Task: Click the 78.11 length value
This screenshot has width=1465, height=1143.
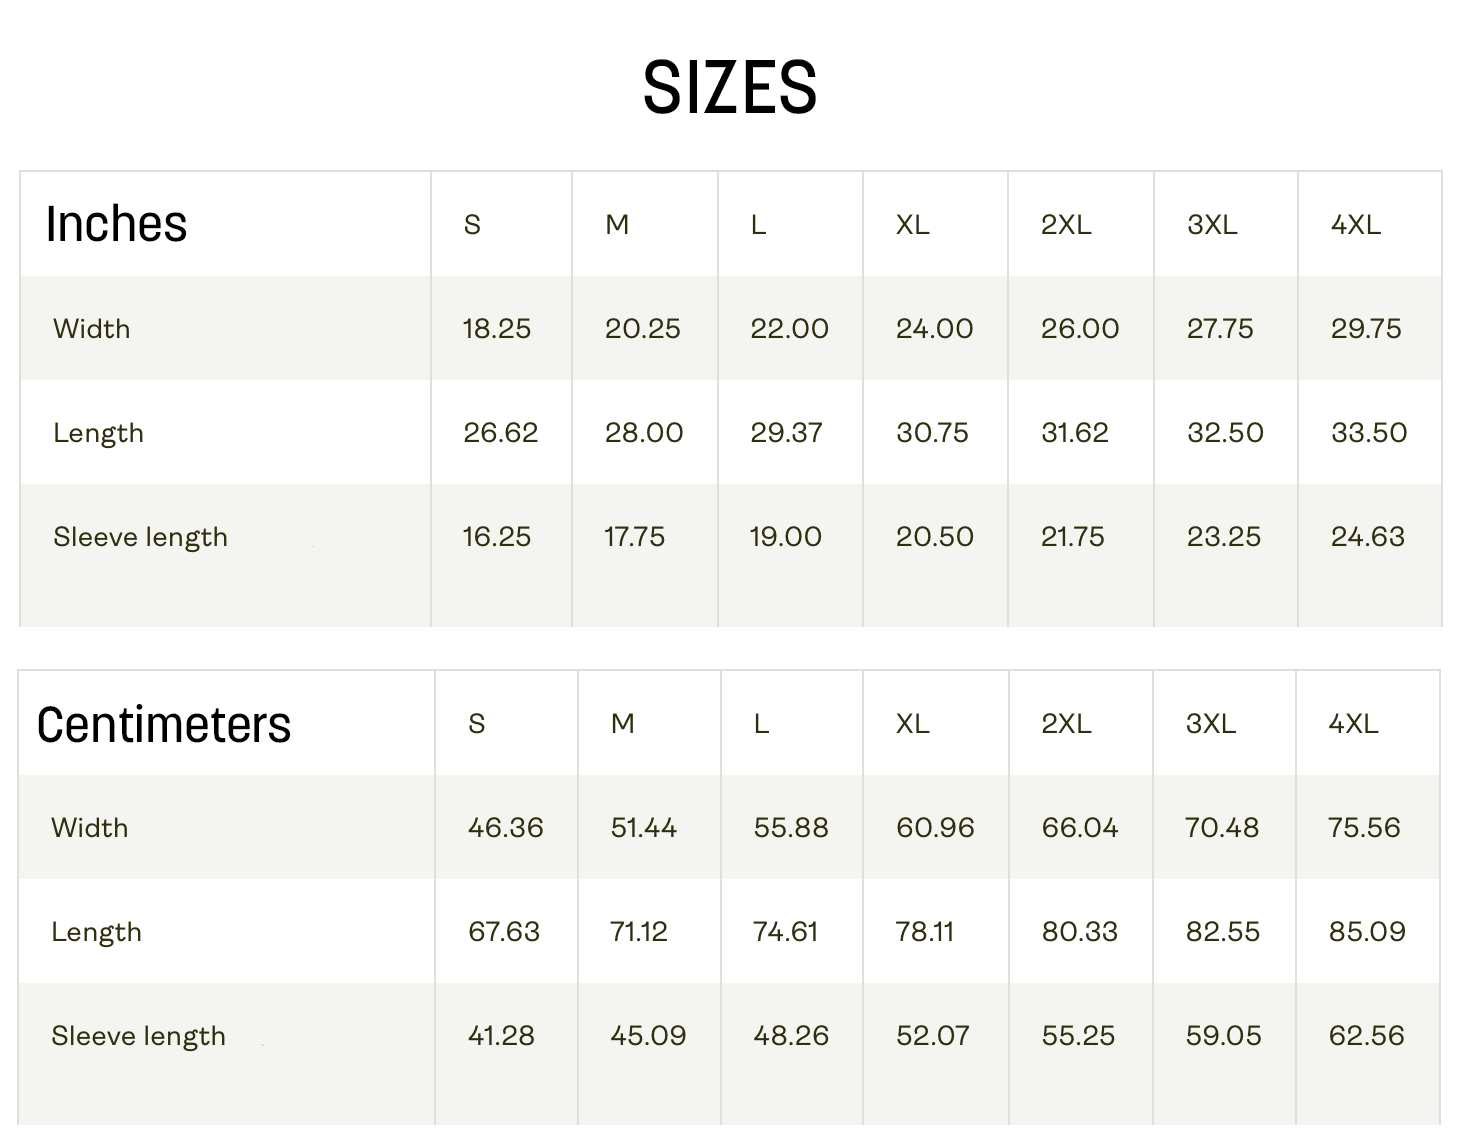Action: coord(924,932)
